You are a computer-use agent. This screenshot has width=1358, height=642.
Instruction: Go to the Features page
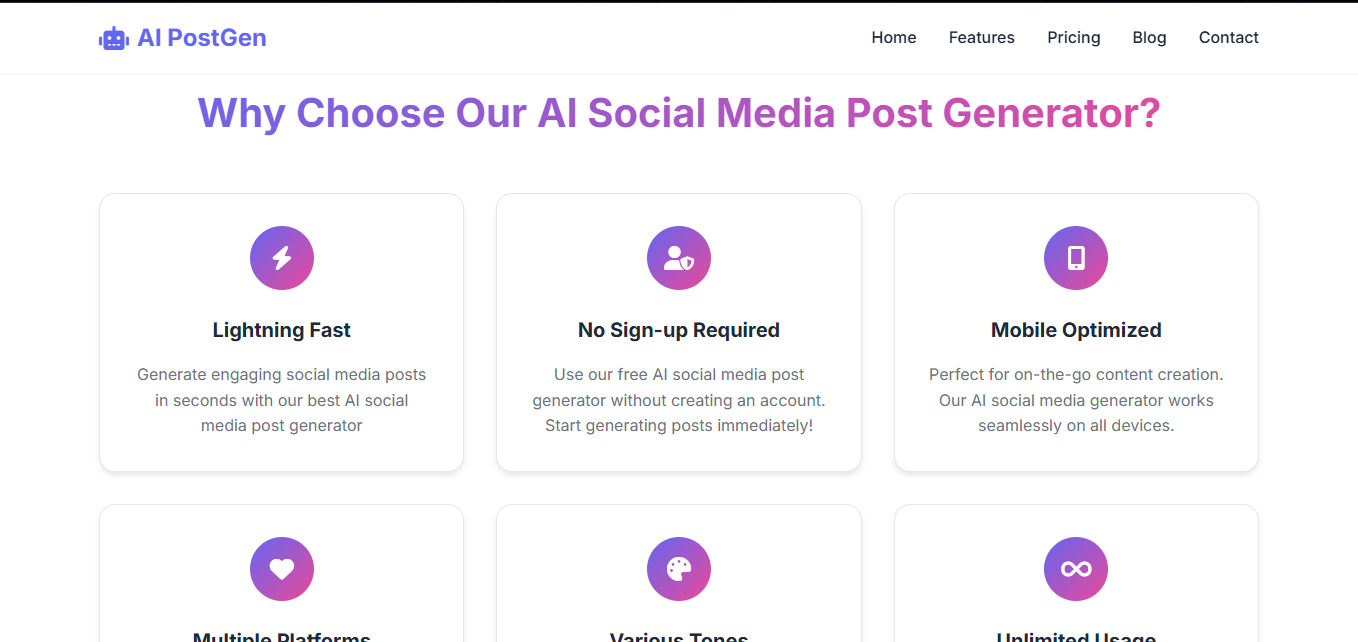982,38
